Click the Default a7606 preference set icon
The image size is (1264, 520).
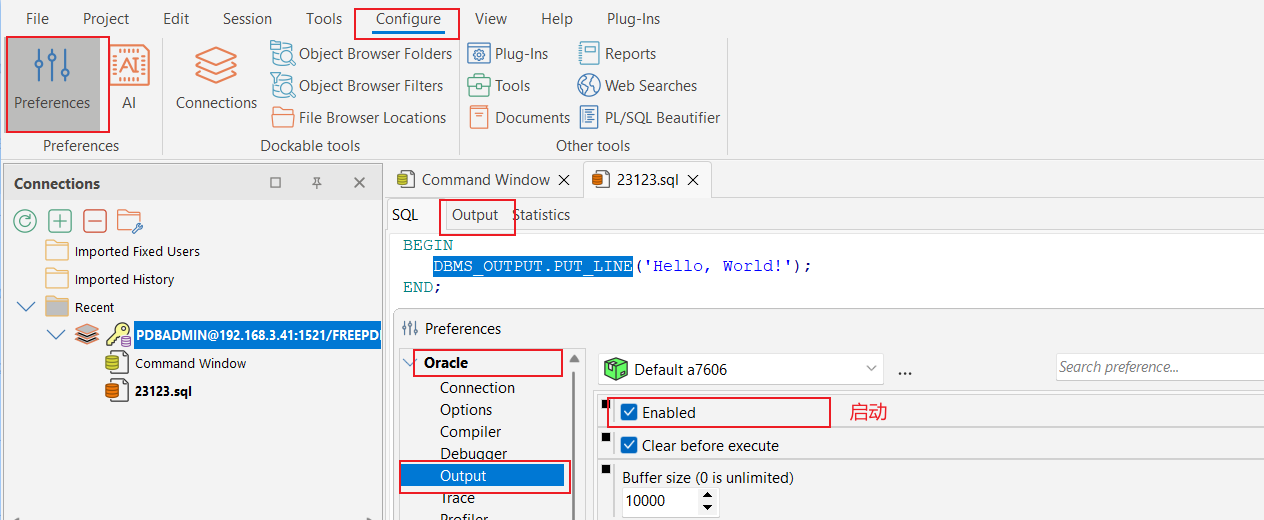pos(615,369)
